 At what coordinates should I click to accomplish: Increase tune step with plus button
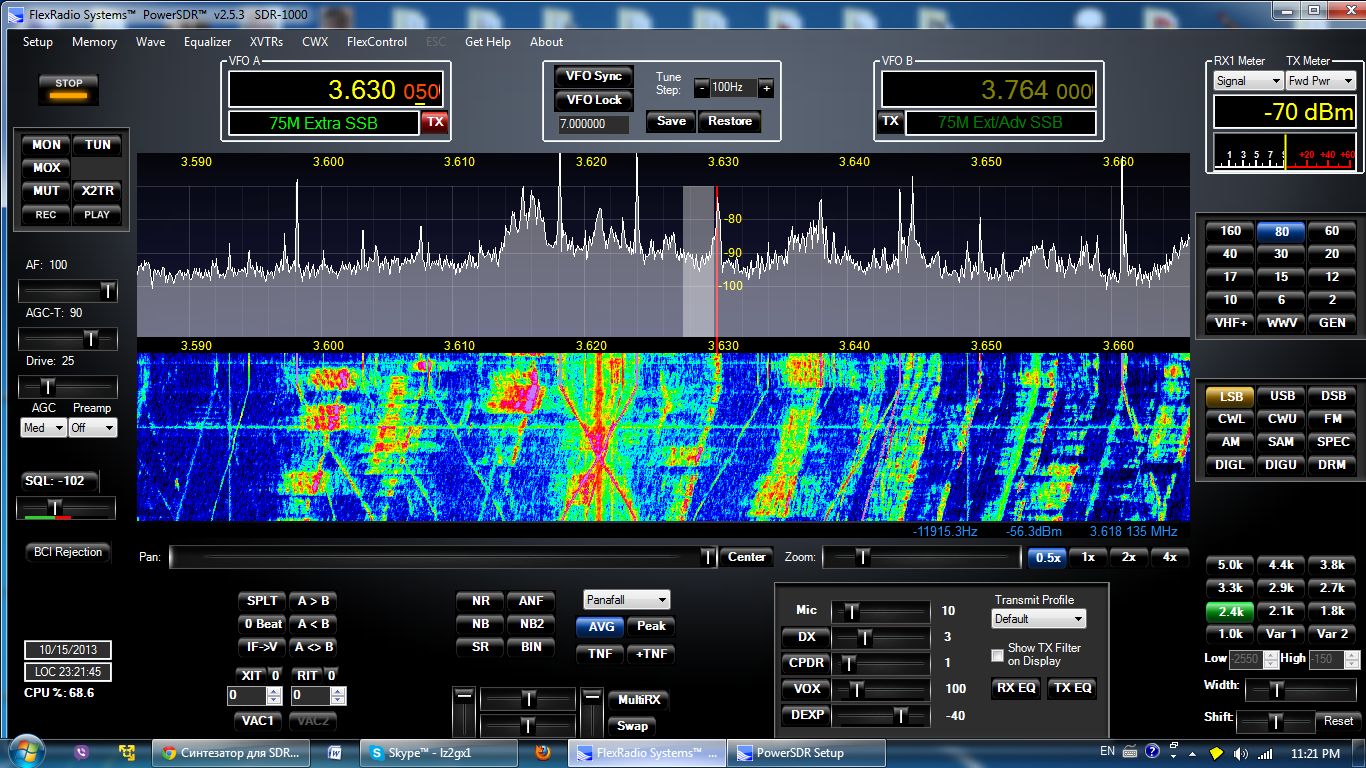[x=766, y=88]
